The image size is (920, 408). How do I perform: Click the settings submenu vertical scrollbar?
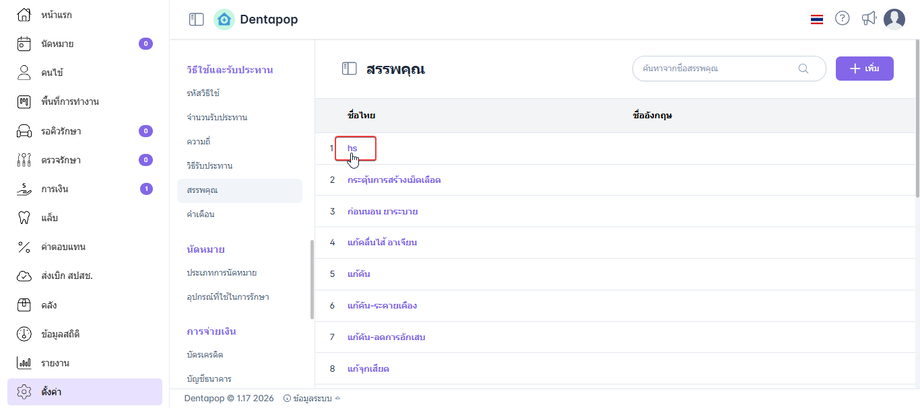tap(311, 278)
